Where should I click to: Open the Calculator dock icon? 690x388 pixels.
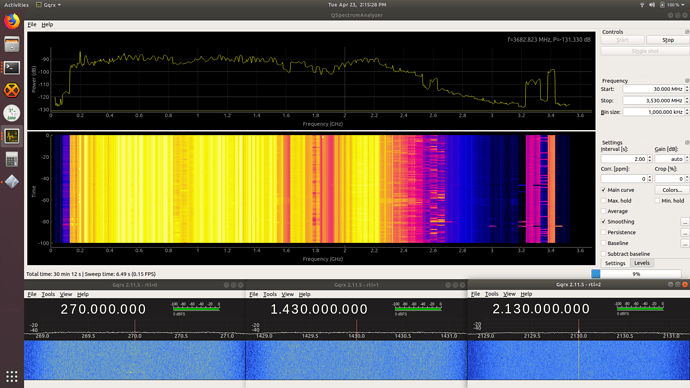click(12, 159)
